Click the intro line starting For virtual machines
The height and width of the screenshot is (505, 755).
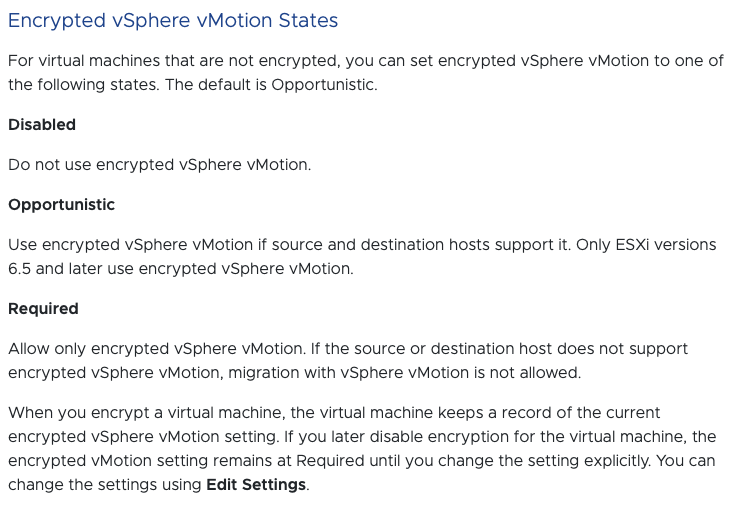click(x=365, y=61)
